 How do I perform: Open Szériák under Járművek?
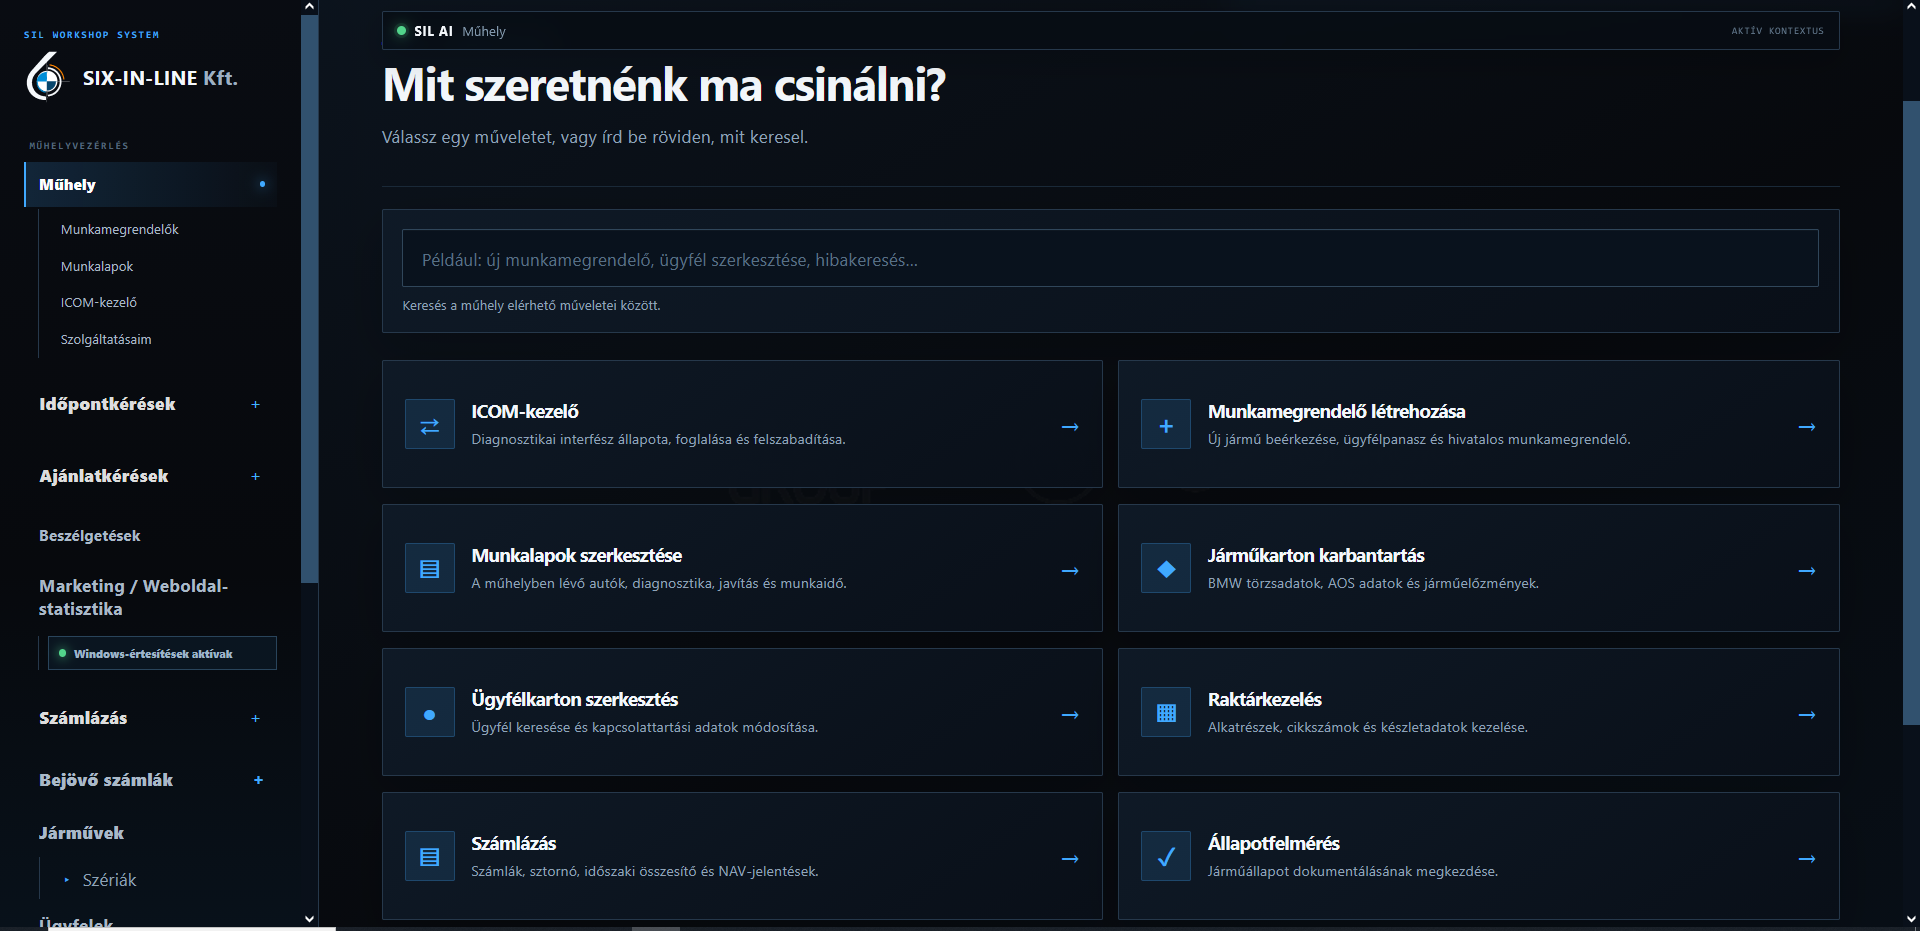click(109, 880)
